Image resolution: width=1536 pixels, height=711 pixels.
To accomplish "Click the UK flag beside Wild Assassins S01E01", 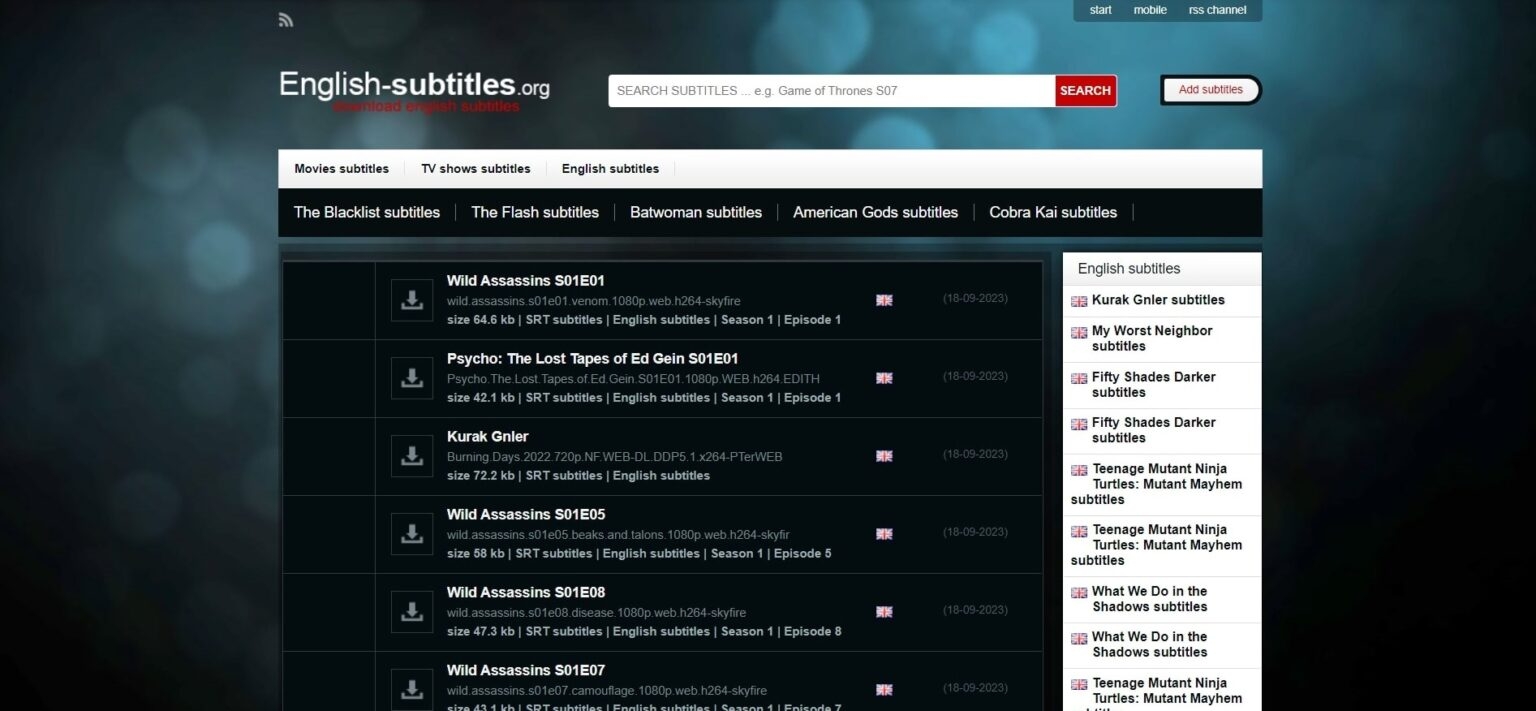I will [x=884, y=300].
